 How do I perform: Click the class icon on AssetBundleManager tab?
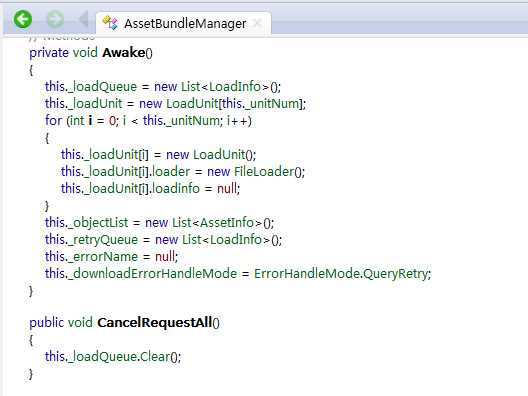(110, 23)
